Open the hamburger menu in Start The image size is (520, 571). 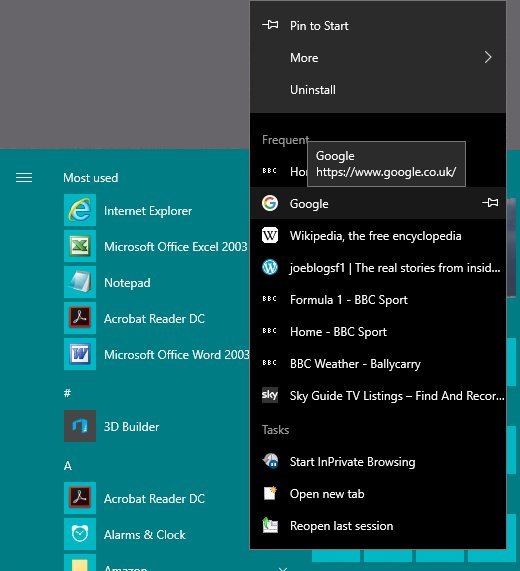pos(24,177)
